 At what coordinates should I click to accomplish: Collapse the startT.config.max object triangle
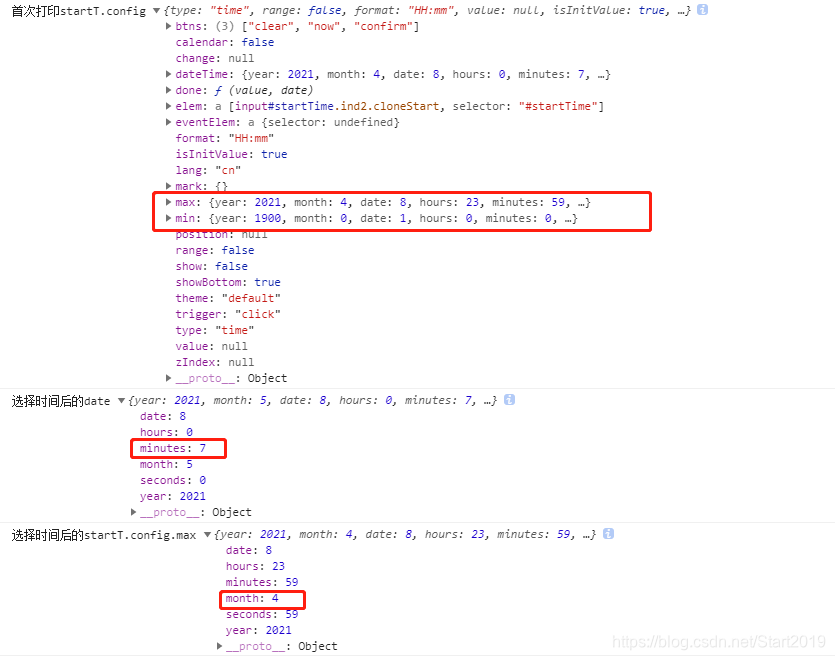(x=207, y=535)
